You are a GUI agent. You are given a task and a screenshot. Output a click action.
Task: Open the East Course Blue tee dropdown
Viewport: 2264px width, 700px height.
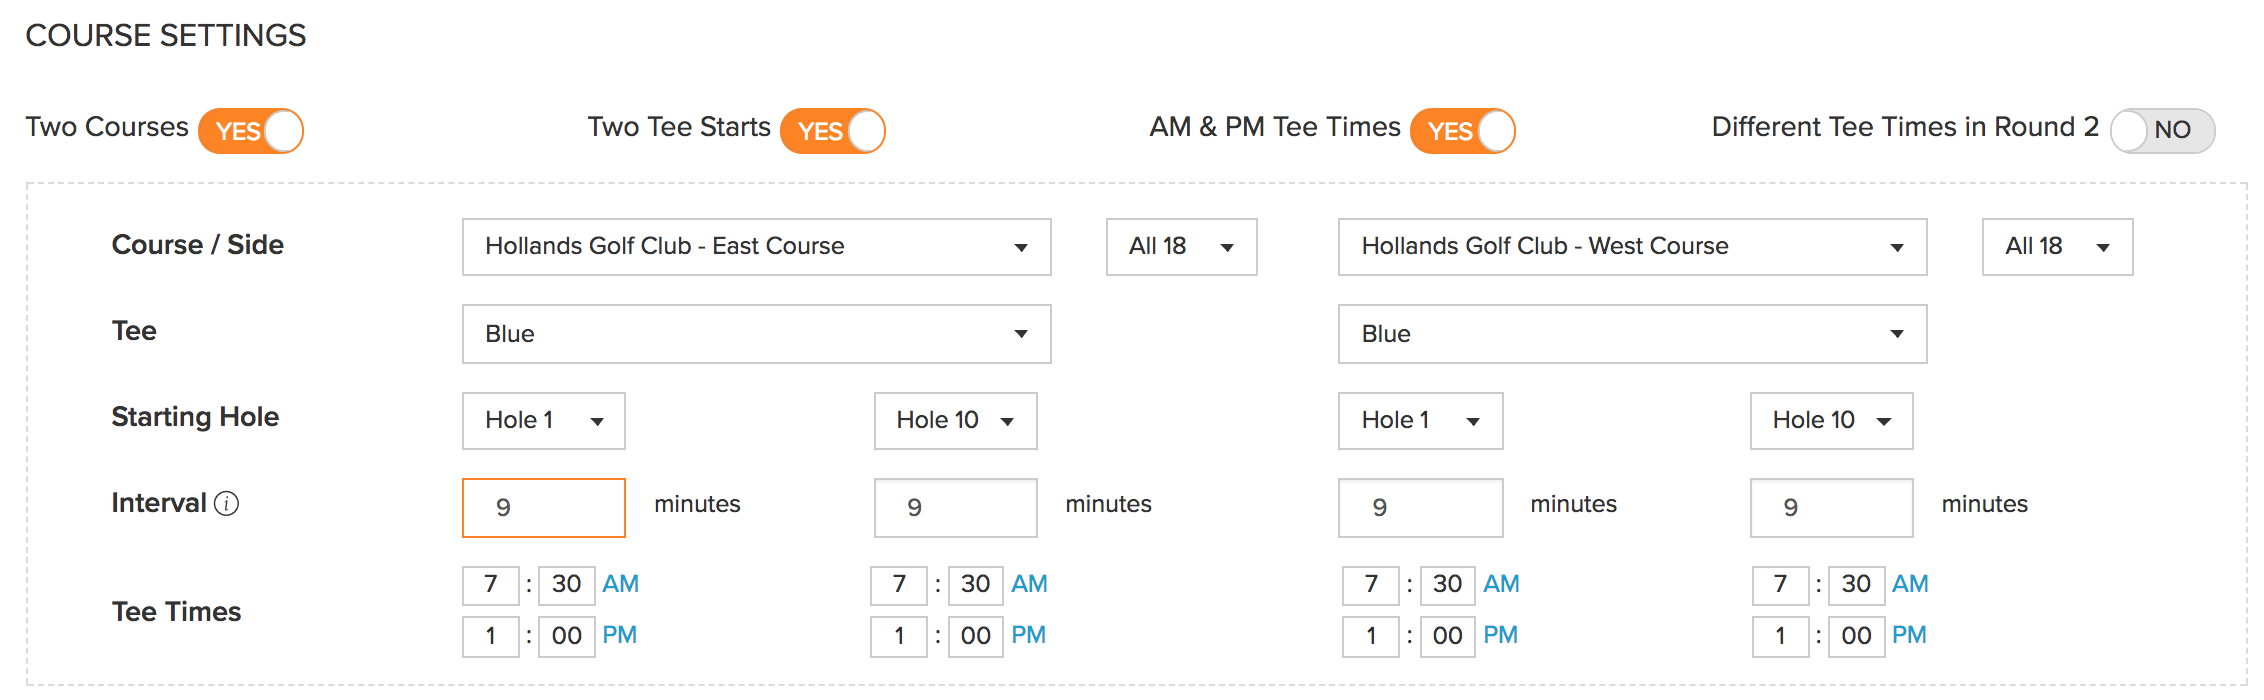(x=757, y=334)
